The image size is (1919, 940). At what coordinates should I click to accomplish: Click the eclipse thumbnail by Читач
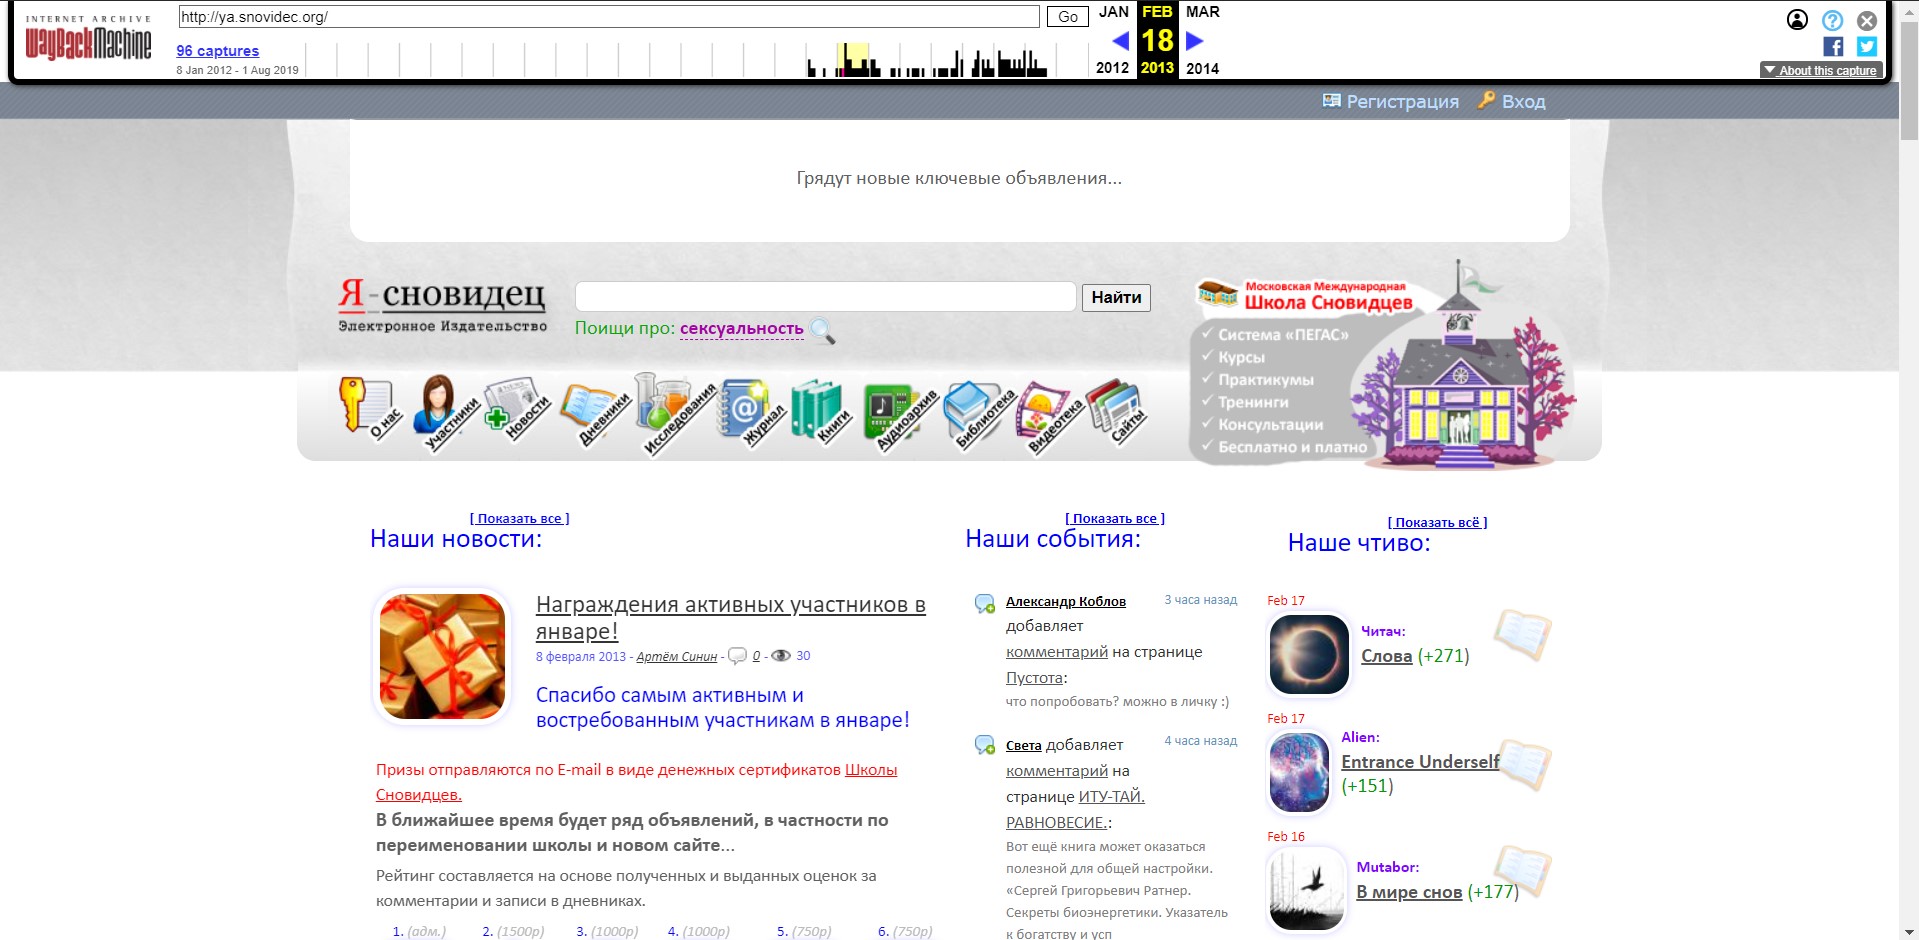pos(1308,654)
